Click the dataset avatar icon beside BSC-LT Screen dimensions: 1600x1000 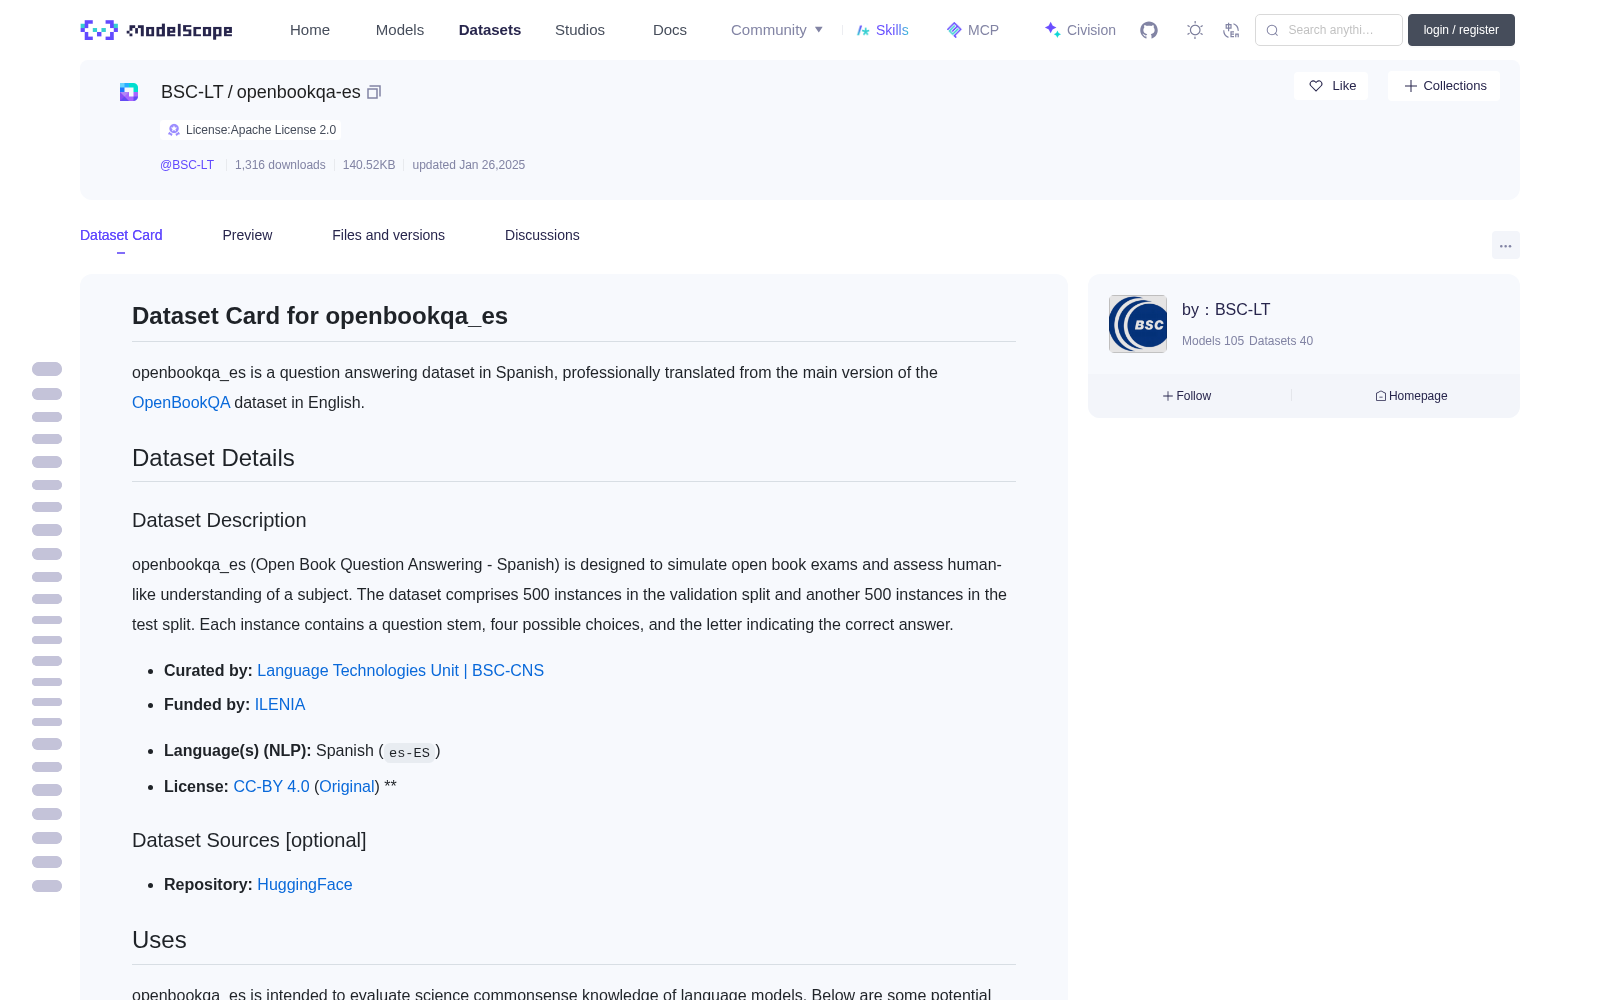point(129,92)
